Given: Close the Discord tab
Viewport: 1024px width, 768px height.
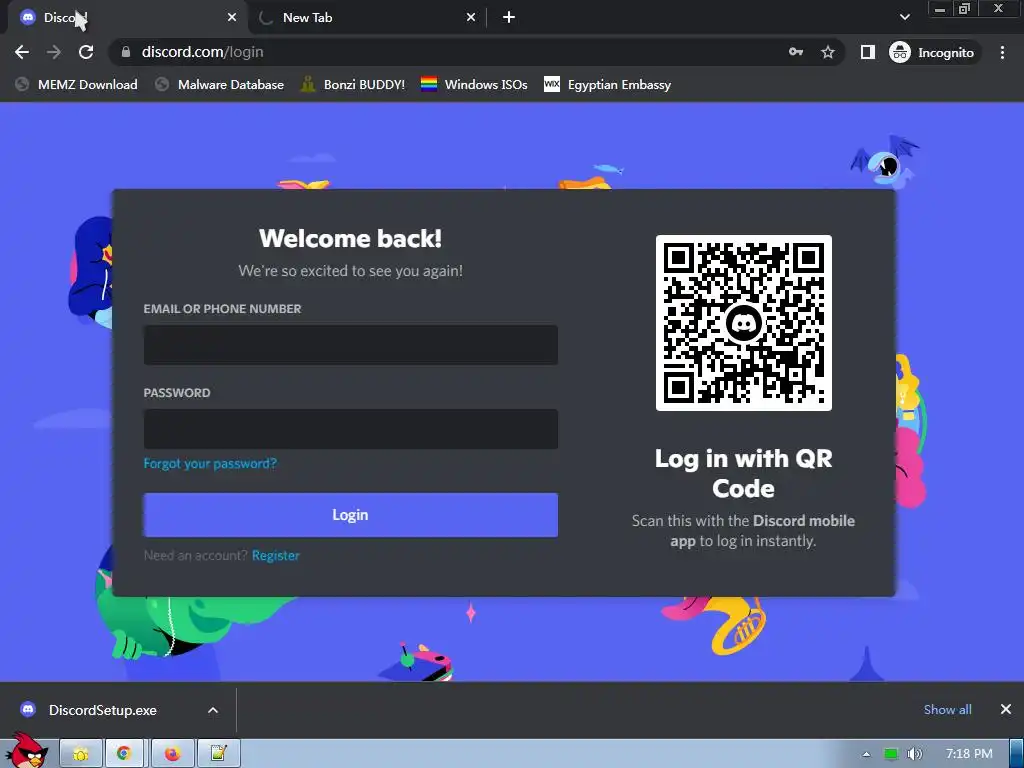Looking at the screenshot, I should (232, 18).
